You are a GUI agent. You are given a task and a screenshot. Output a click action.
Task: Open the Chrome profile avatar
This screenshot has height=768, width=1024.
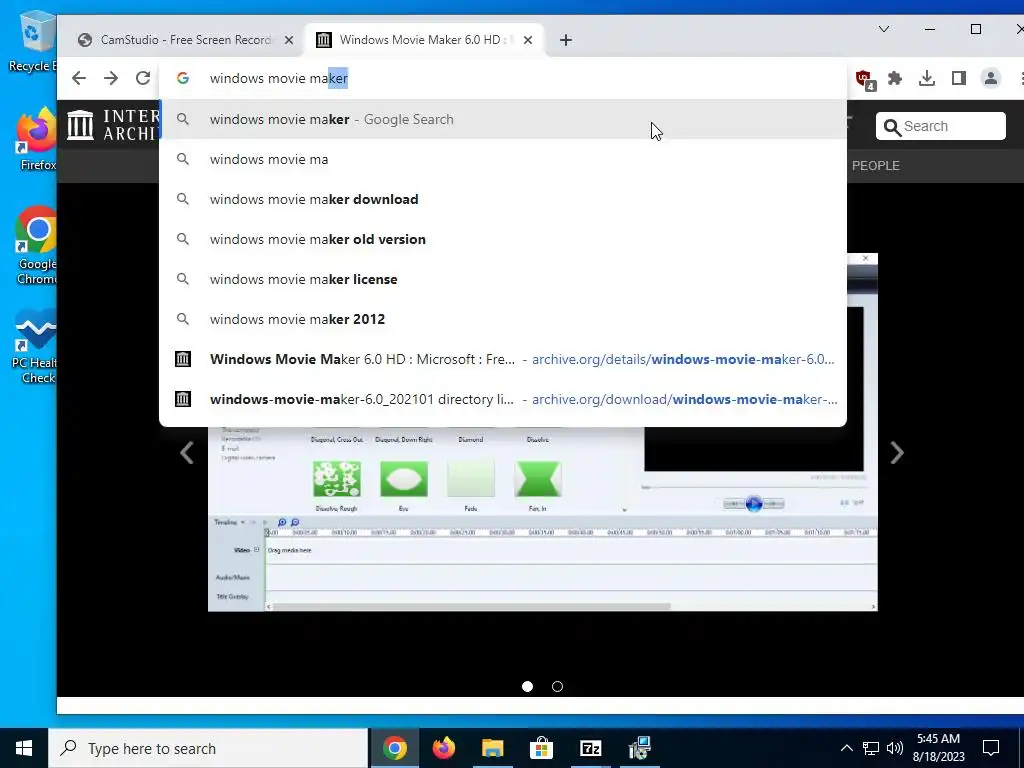click(x=991, y=78)
